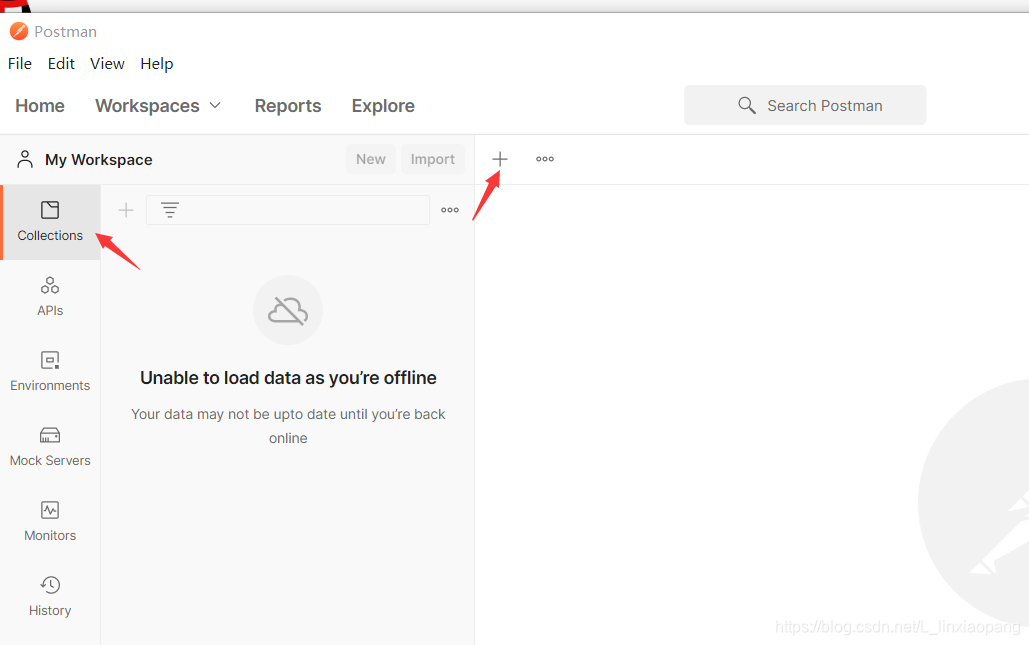Screen dimensions: 1029x645
Task: Open the Collections sidebar tab
Action: coord(51,222)
